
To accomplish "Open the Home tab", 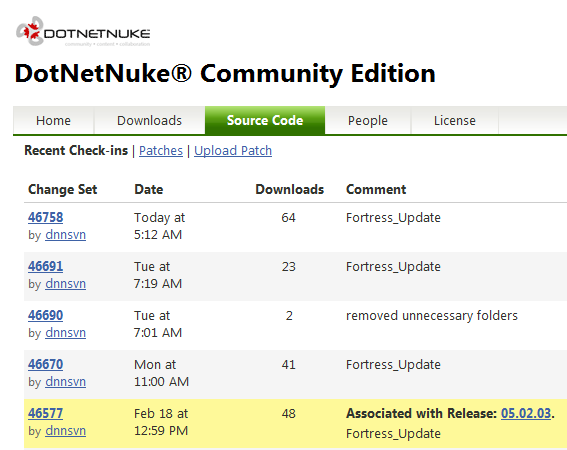I will click(x=54, y=120).
